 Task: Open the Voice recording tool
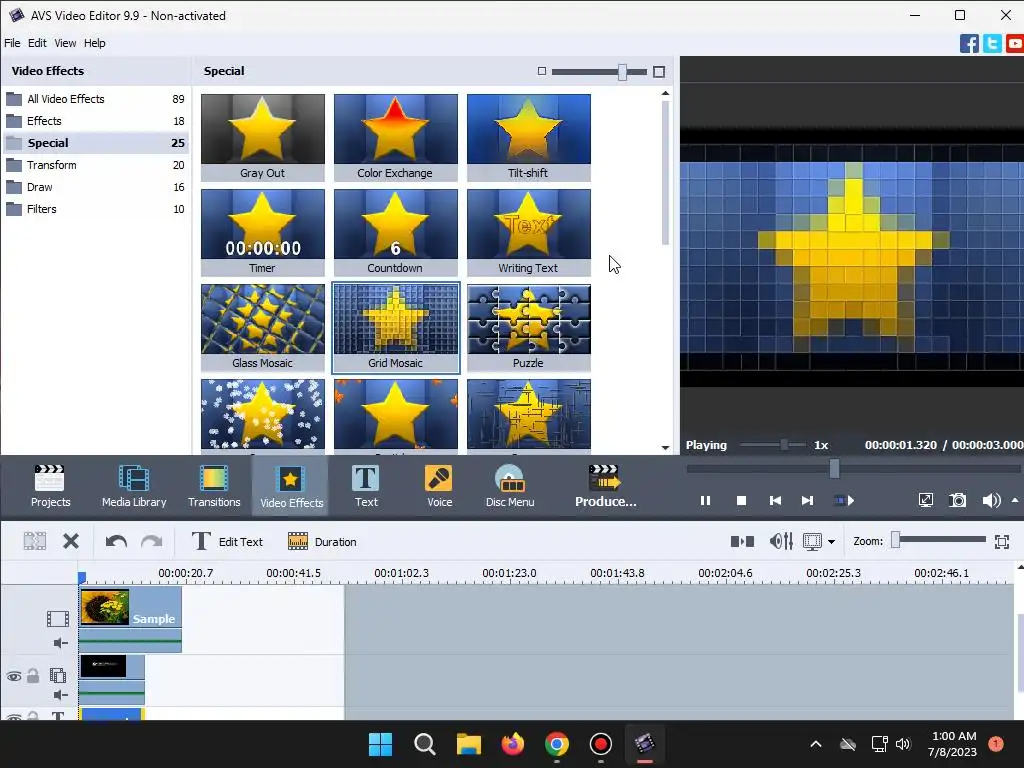(x=440, y=486)
